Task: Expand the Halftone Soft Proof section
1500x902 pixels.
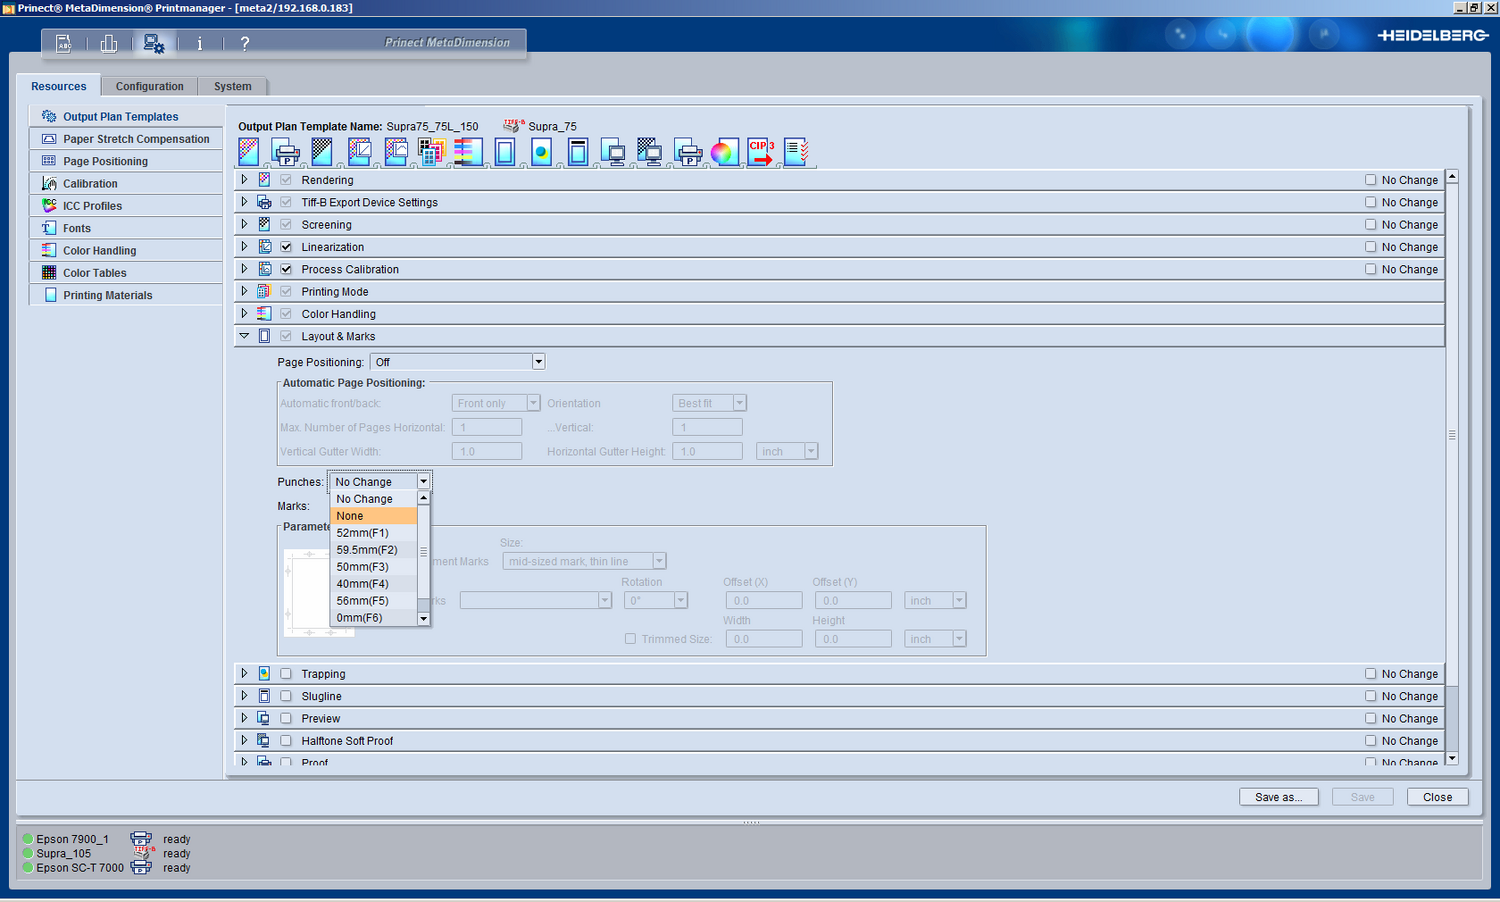Action: (244, 741)
